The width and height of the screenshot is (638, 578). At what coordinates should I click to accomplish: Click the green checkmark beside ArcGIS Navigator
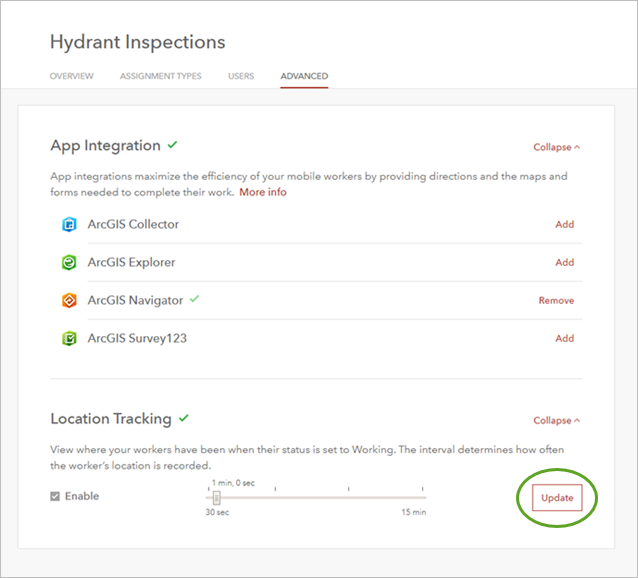tap(194, 299)
